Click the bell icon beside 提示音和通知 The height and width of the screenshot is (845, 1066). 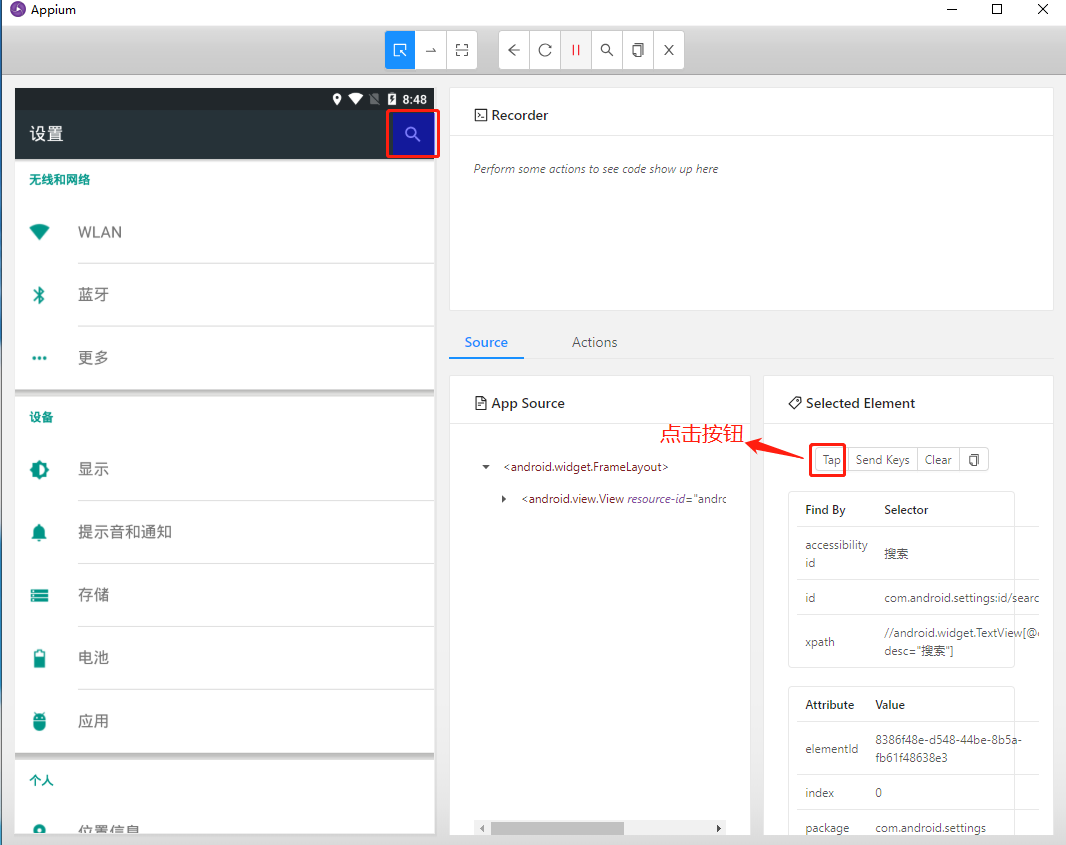click(x=39, y=532)
